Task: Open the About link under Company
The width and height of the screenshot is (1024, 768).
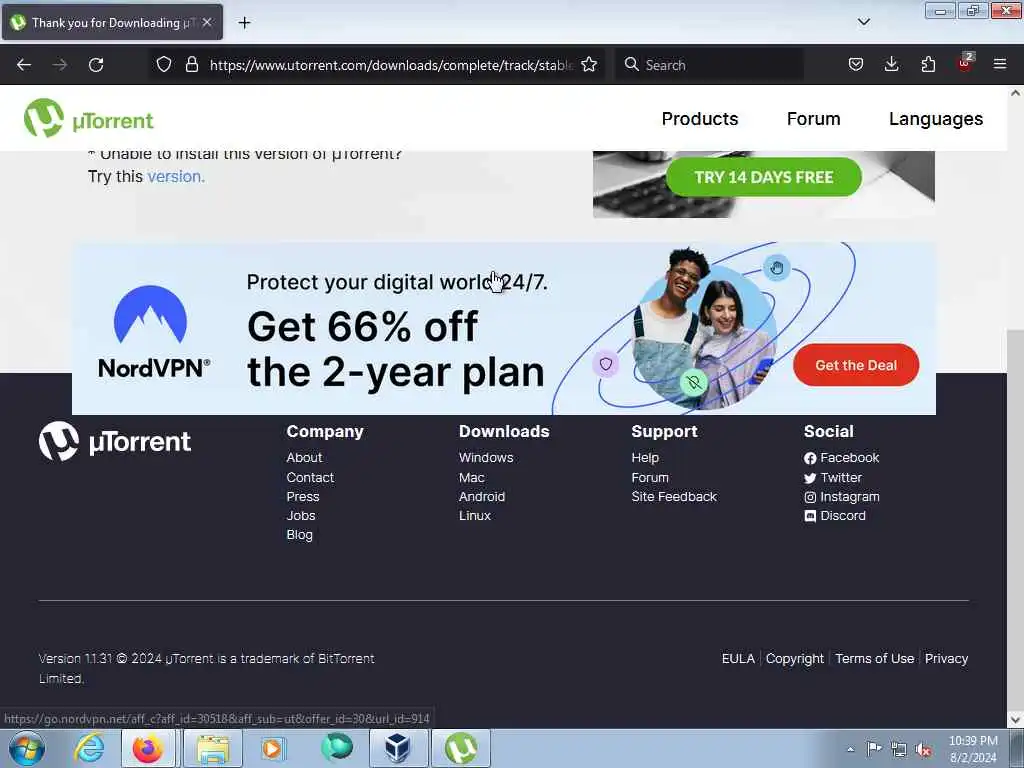Action: 304,458
